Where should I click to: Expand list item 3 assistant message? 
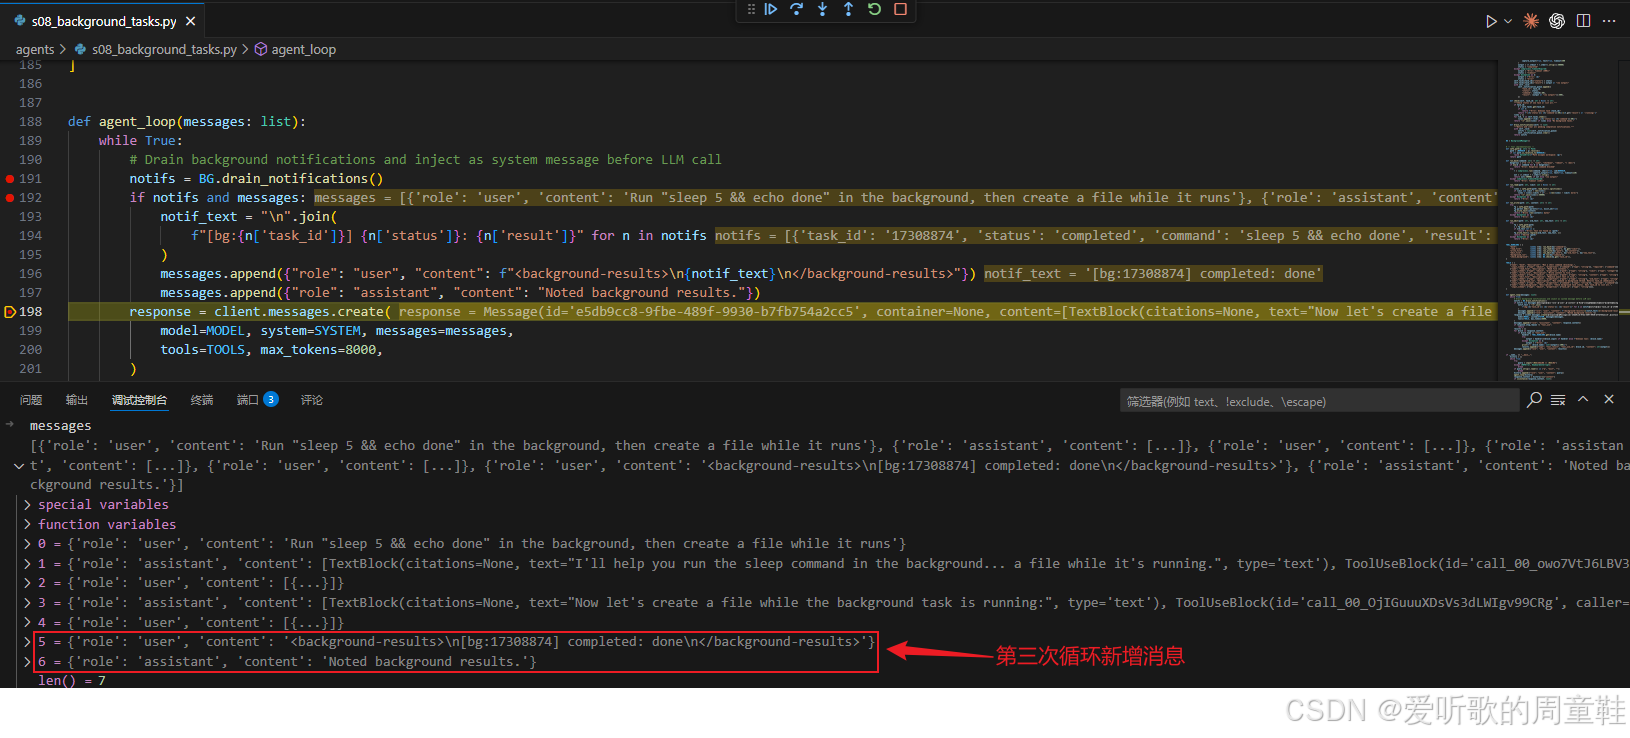click(27, 603)
